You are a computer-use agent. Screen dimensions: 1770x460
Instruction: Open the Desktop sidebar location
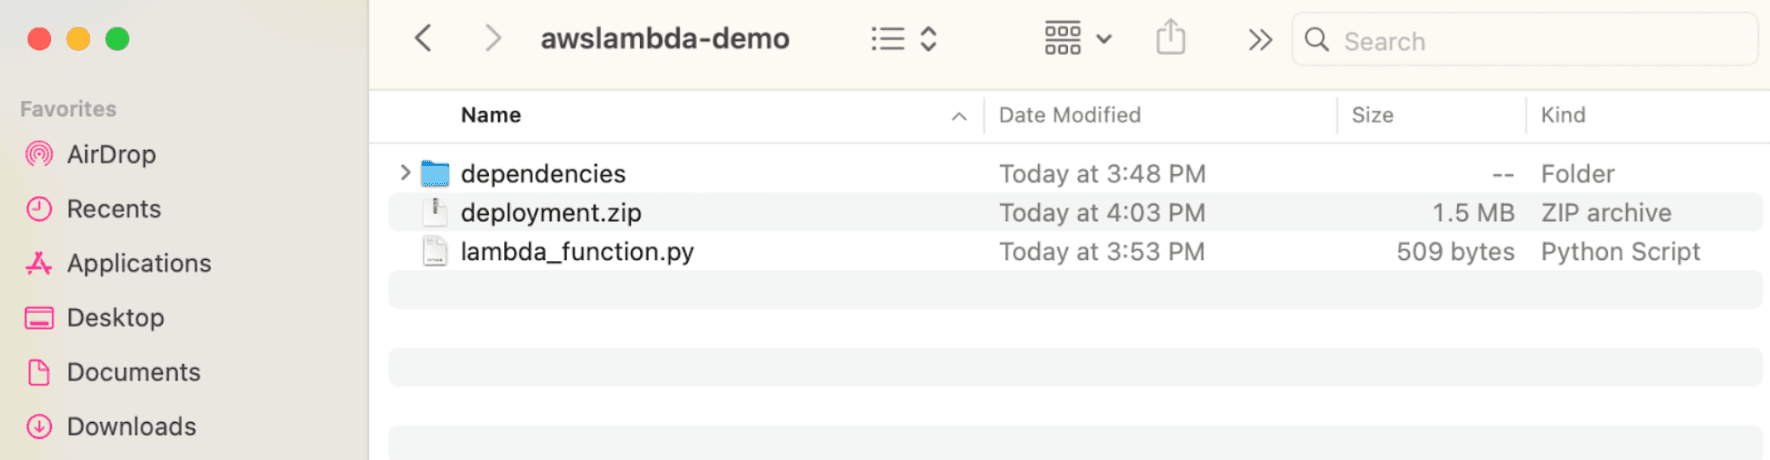(115, 318)
